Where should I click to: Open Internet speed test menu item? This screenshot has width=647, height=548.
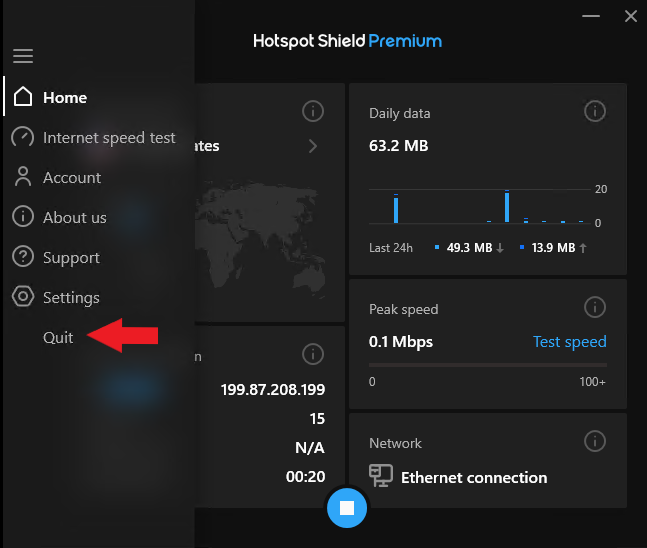coord(109,138)
